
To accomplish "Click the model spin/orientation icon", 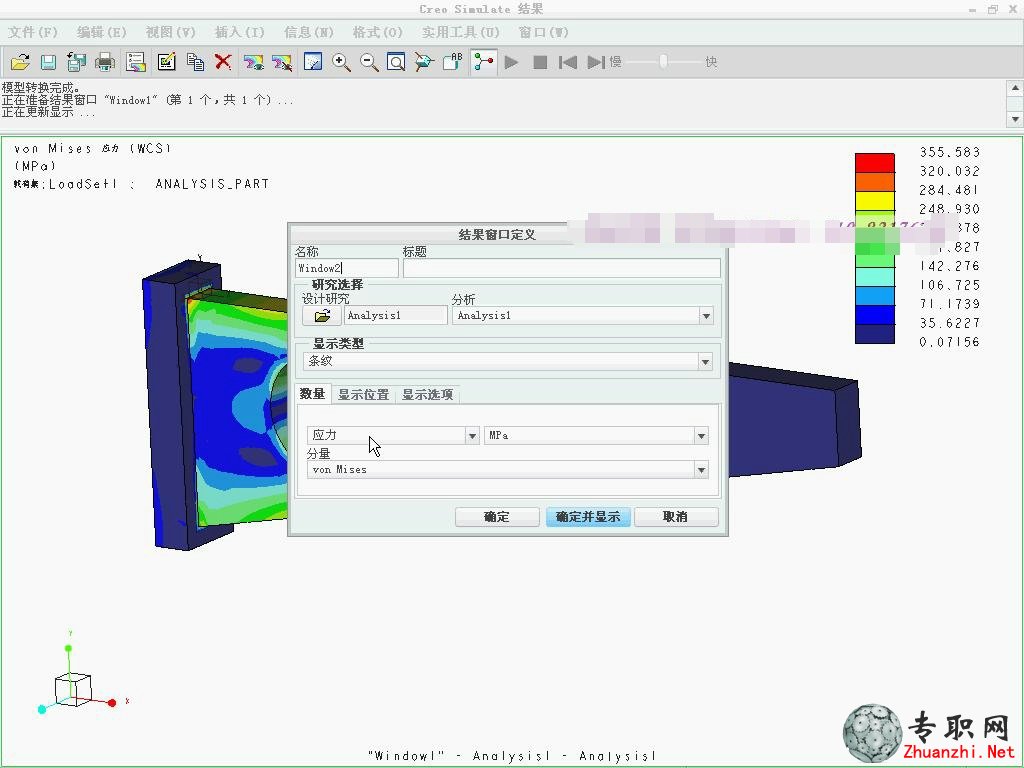I will (x=424, y=62).
